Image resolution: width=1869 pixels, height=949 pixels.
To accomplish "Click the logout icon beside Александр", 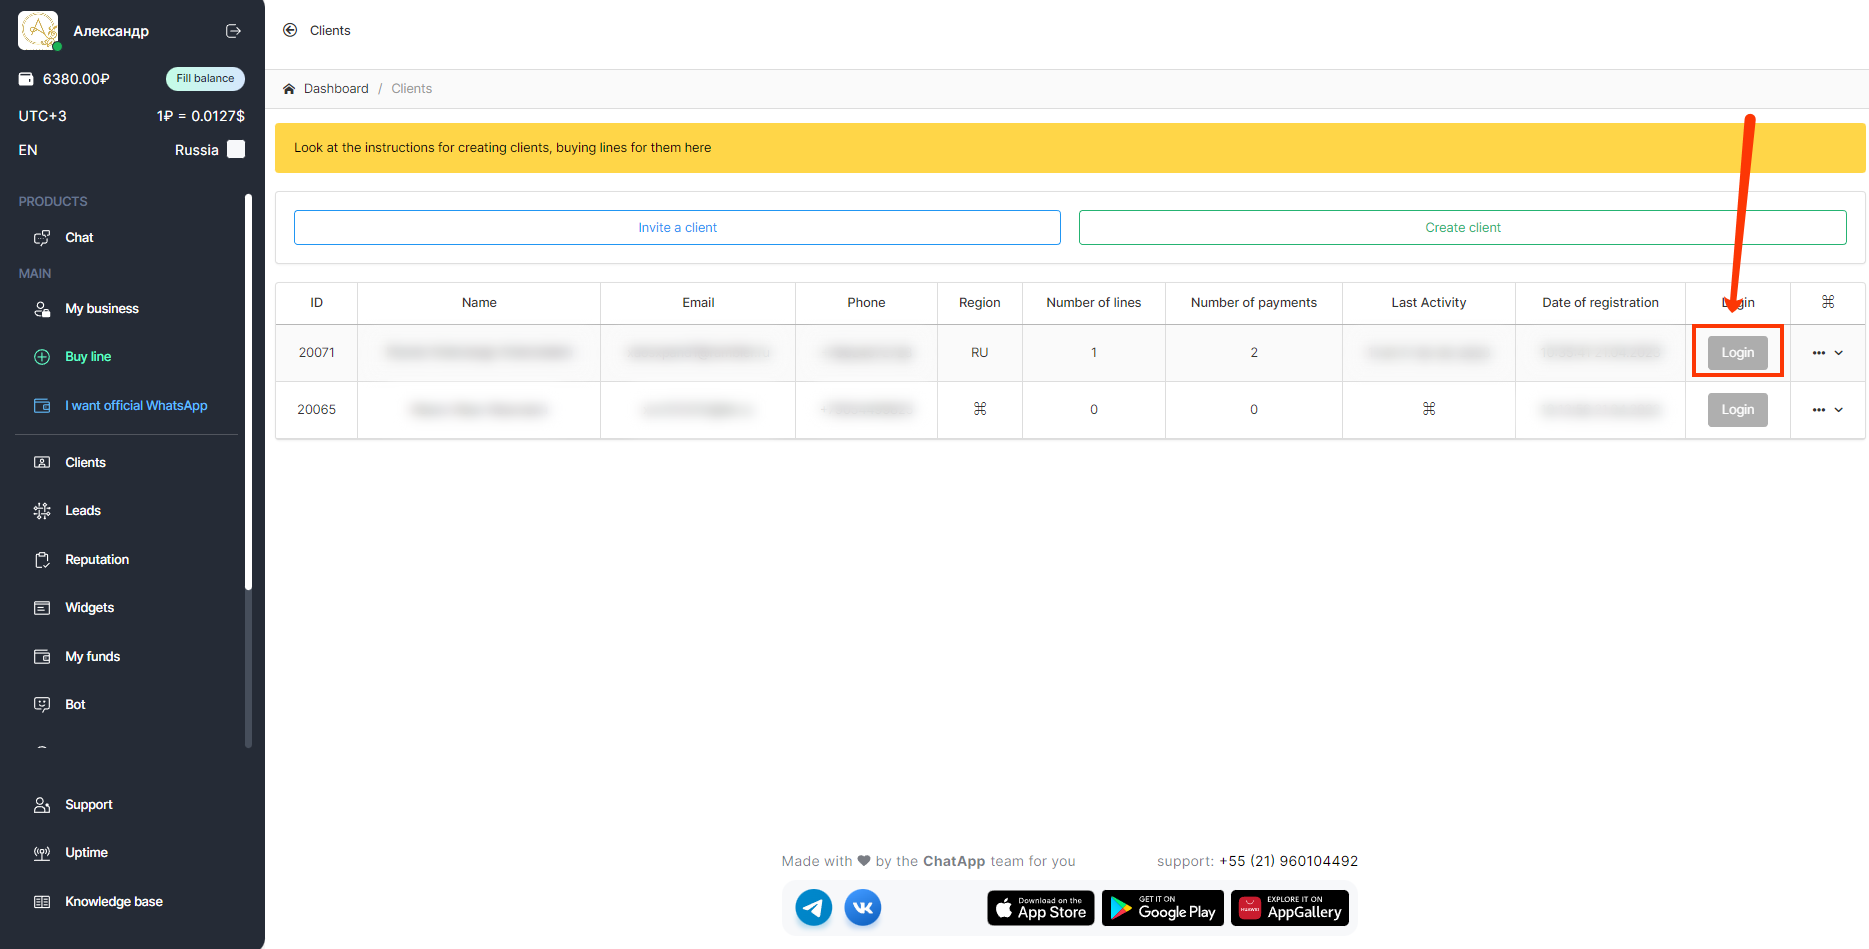I will pyautogui.click(x=233, y=31).
